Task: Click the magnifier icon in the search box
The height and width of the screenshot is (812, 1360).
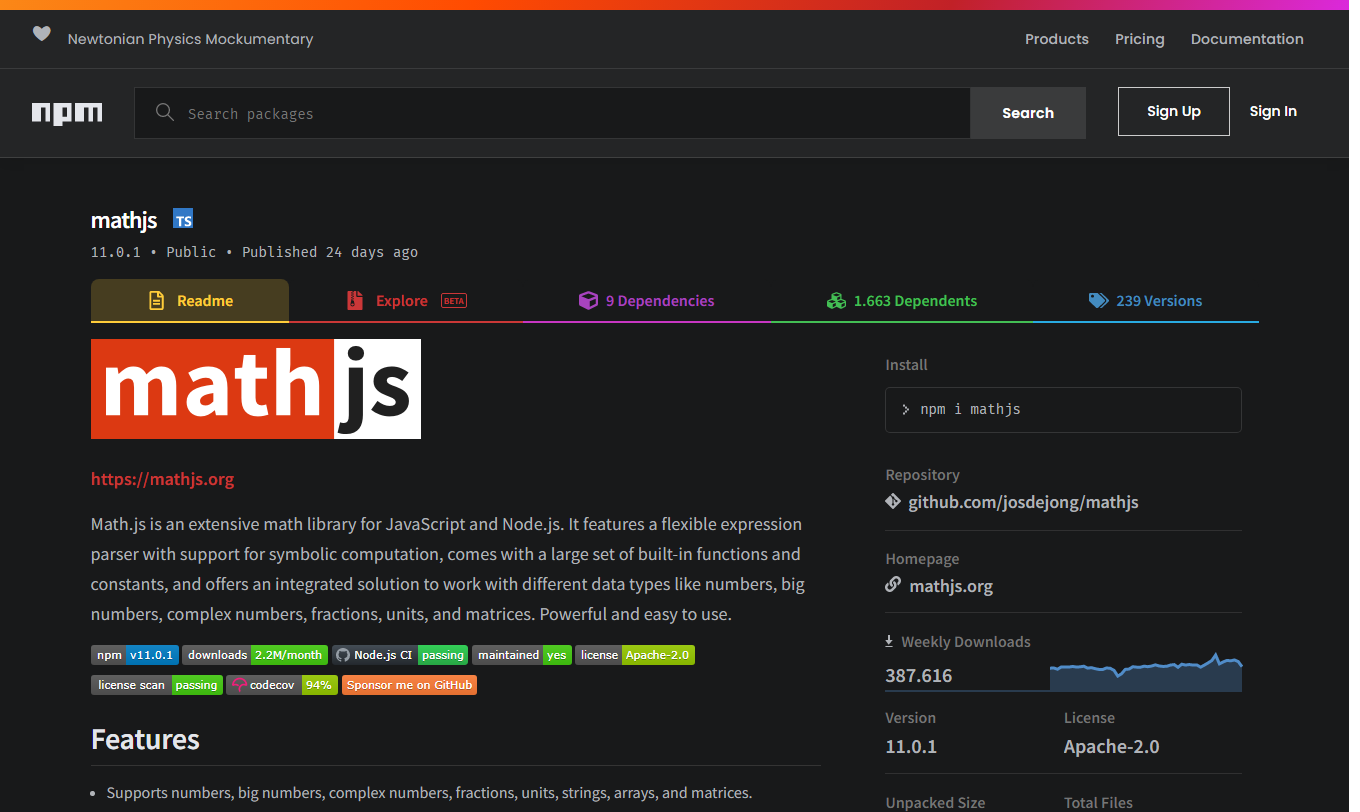Action: tap(165, 112)
